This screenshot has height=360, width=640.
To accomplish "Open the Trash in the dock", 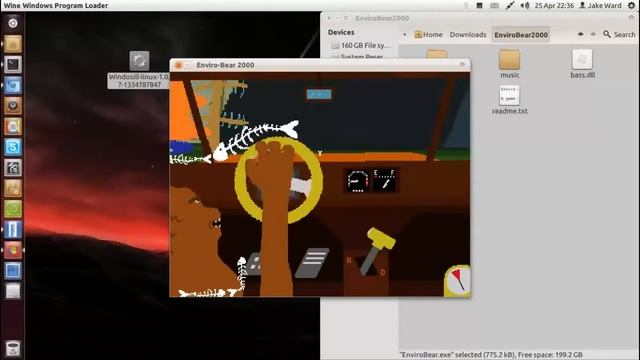I will 13,349.
